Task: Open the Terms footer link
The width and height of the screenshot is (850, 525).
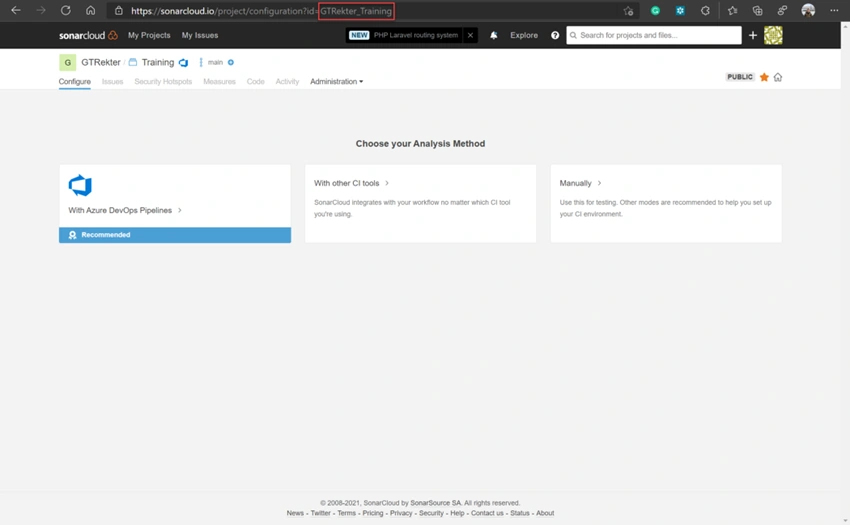Action: click(346, 513)
